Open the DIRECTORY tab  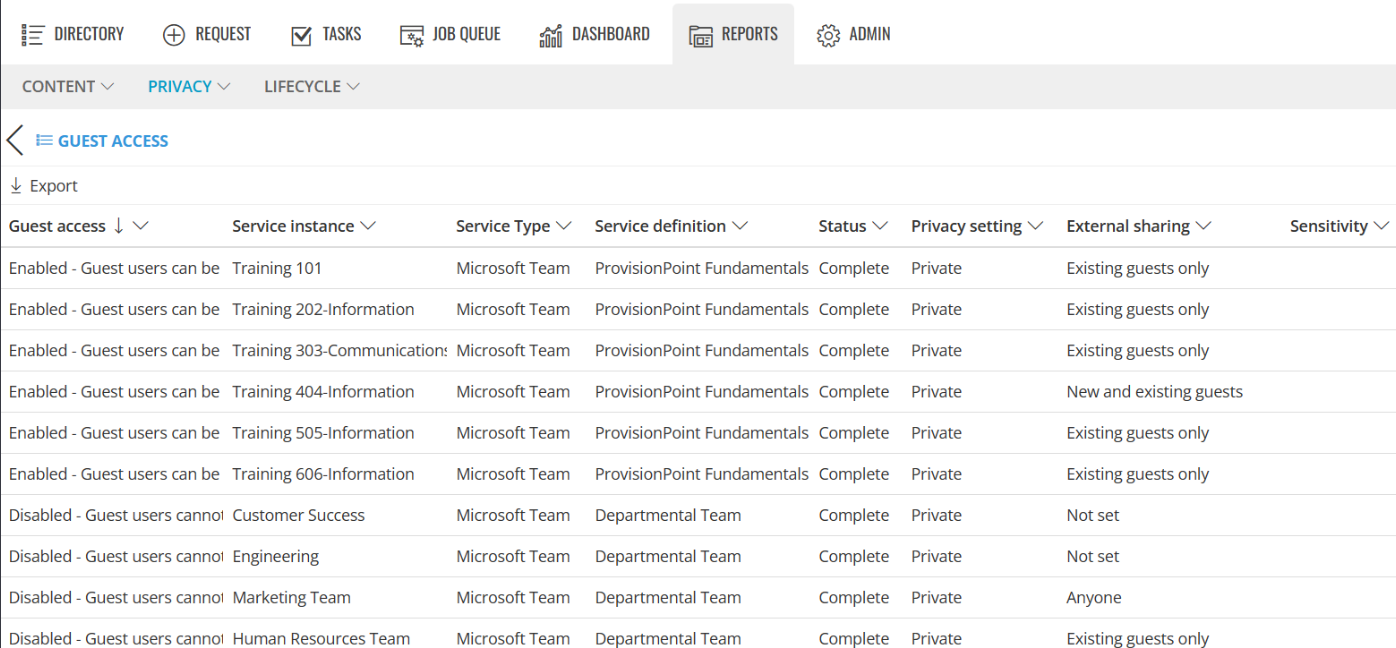pos(73,35)
